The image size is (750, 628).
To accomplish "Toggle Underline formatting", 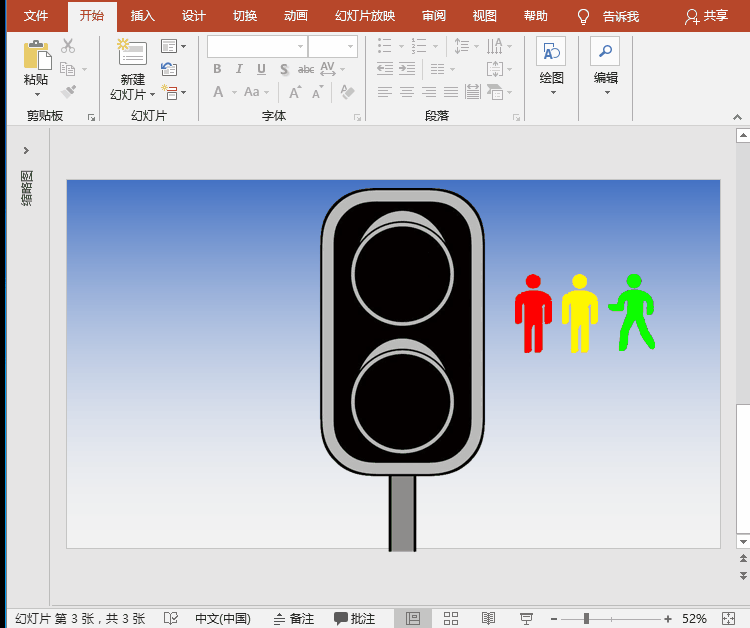I will point(261,69).
